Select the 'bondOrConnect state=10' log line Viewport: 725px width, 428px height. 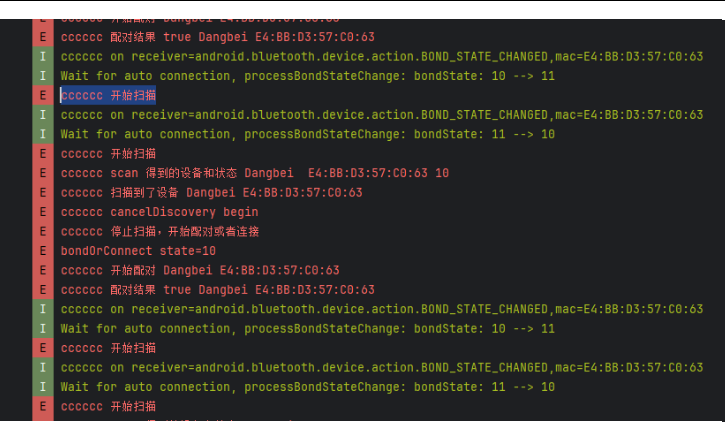click(138, 251)
